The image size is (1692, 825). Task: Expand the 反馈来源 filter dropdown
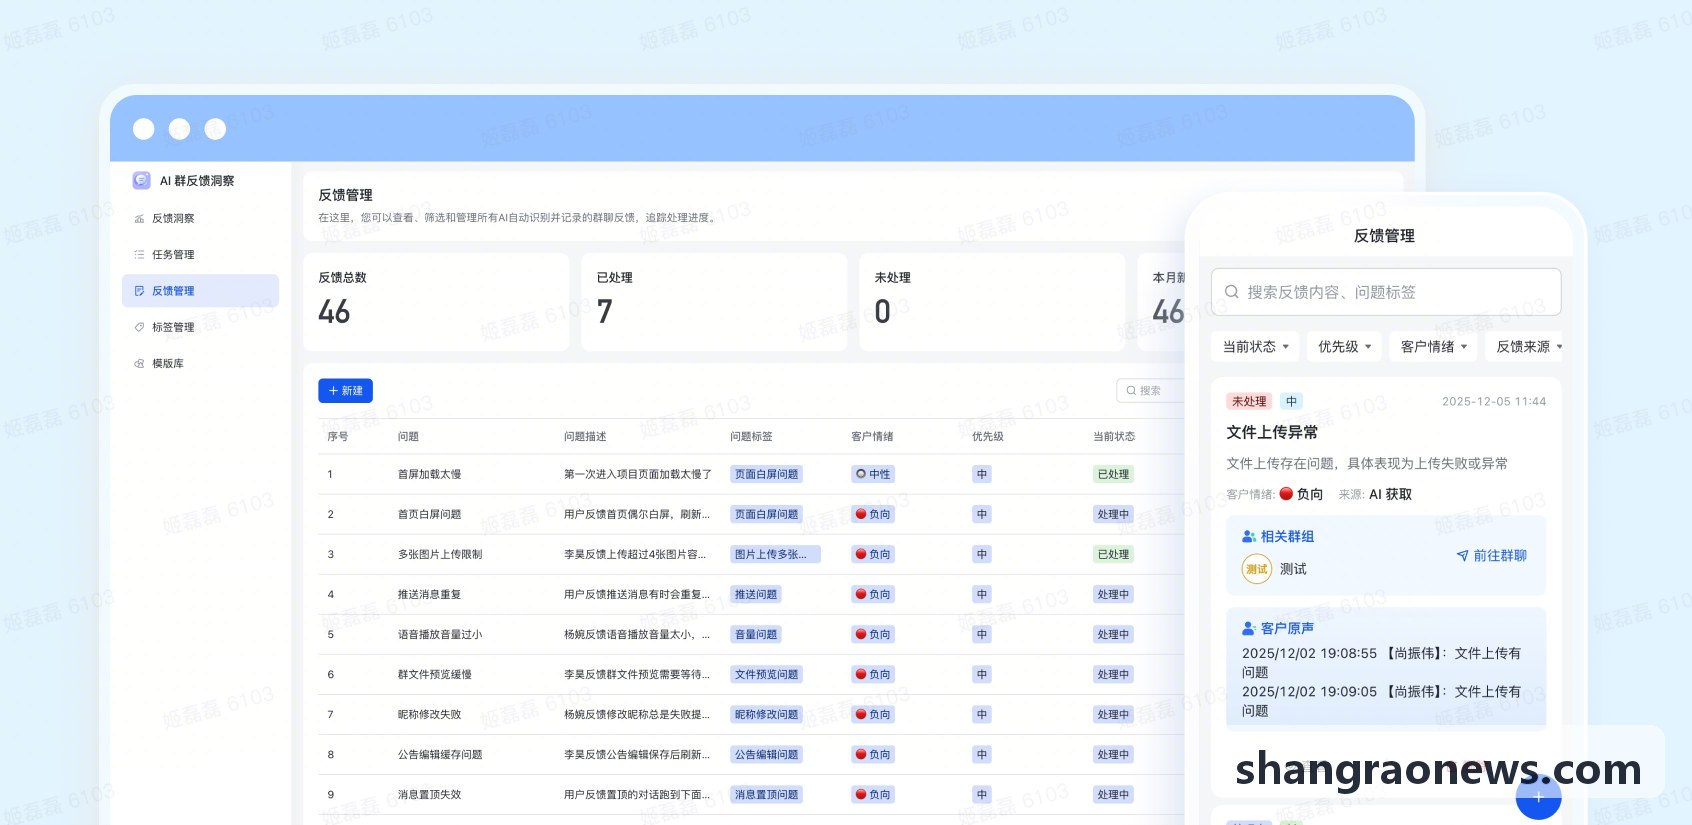click(x=1528, y=347)
